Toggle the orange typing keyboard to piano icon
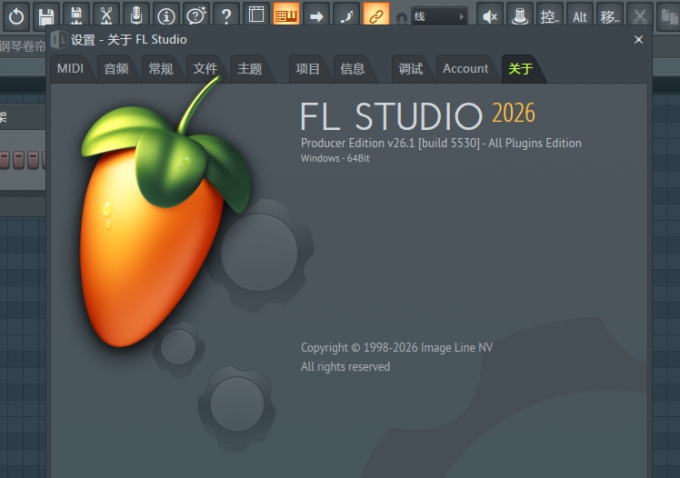Screen dimensions: 680x478 286,15
